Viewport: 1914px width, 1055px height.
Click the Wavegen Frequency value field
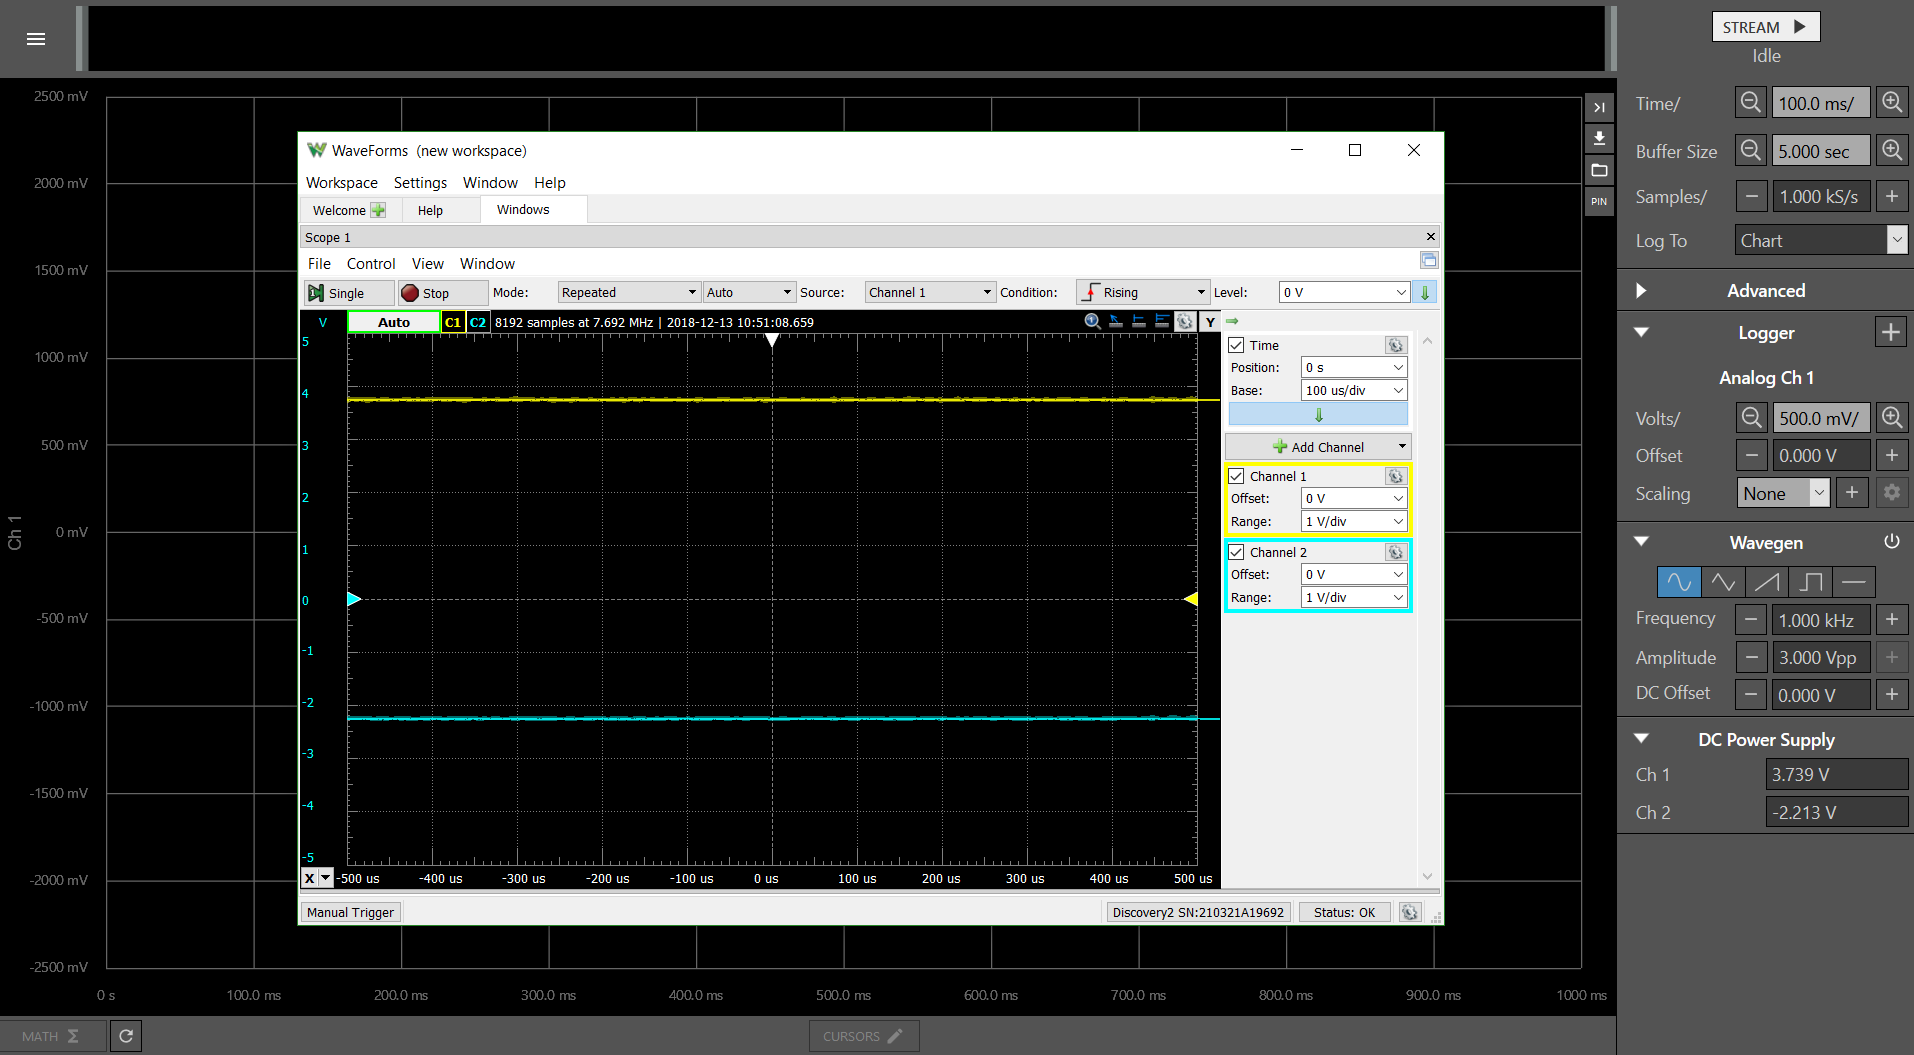[x=1821, y=620]
